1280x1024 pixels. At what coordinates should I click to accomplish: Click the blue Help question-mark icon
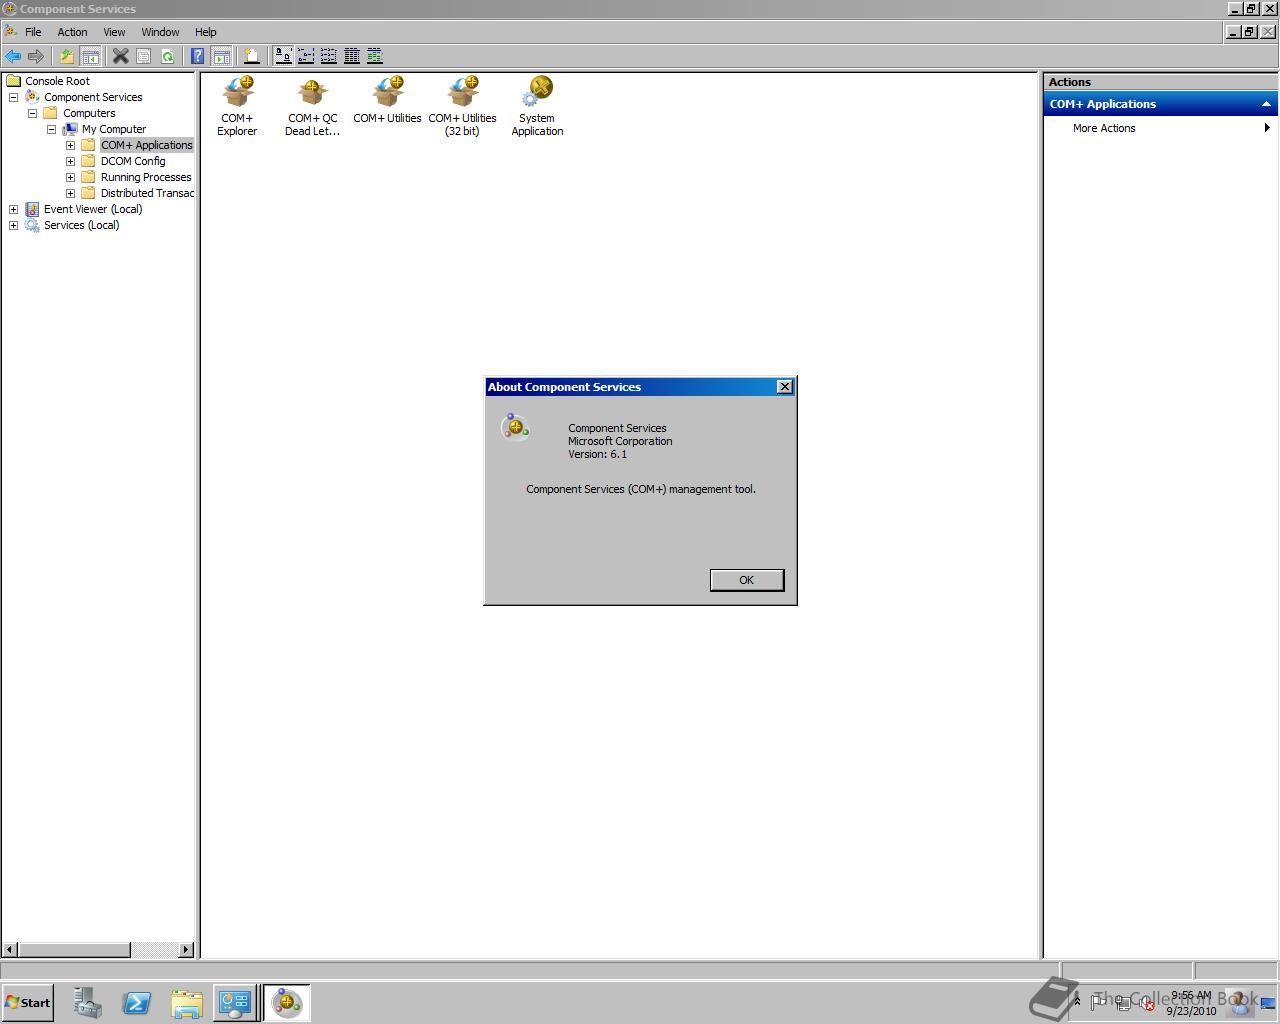[198, 56]
